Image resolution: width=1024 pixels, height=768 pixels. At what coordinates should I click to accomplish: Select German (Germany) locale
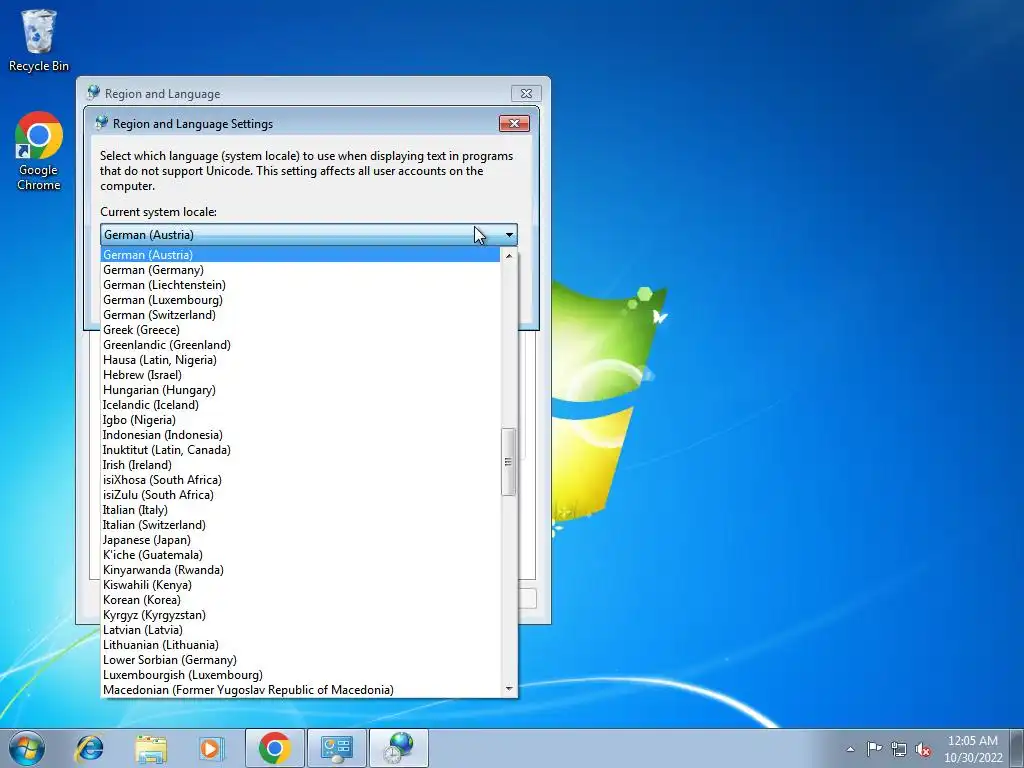coord(300,270)
